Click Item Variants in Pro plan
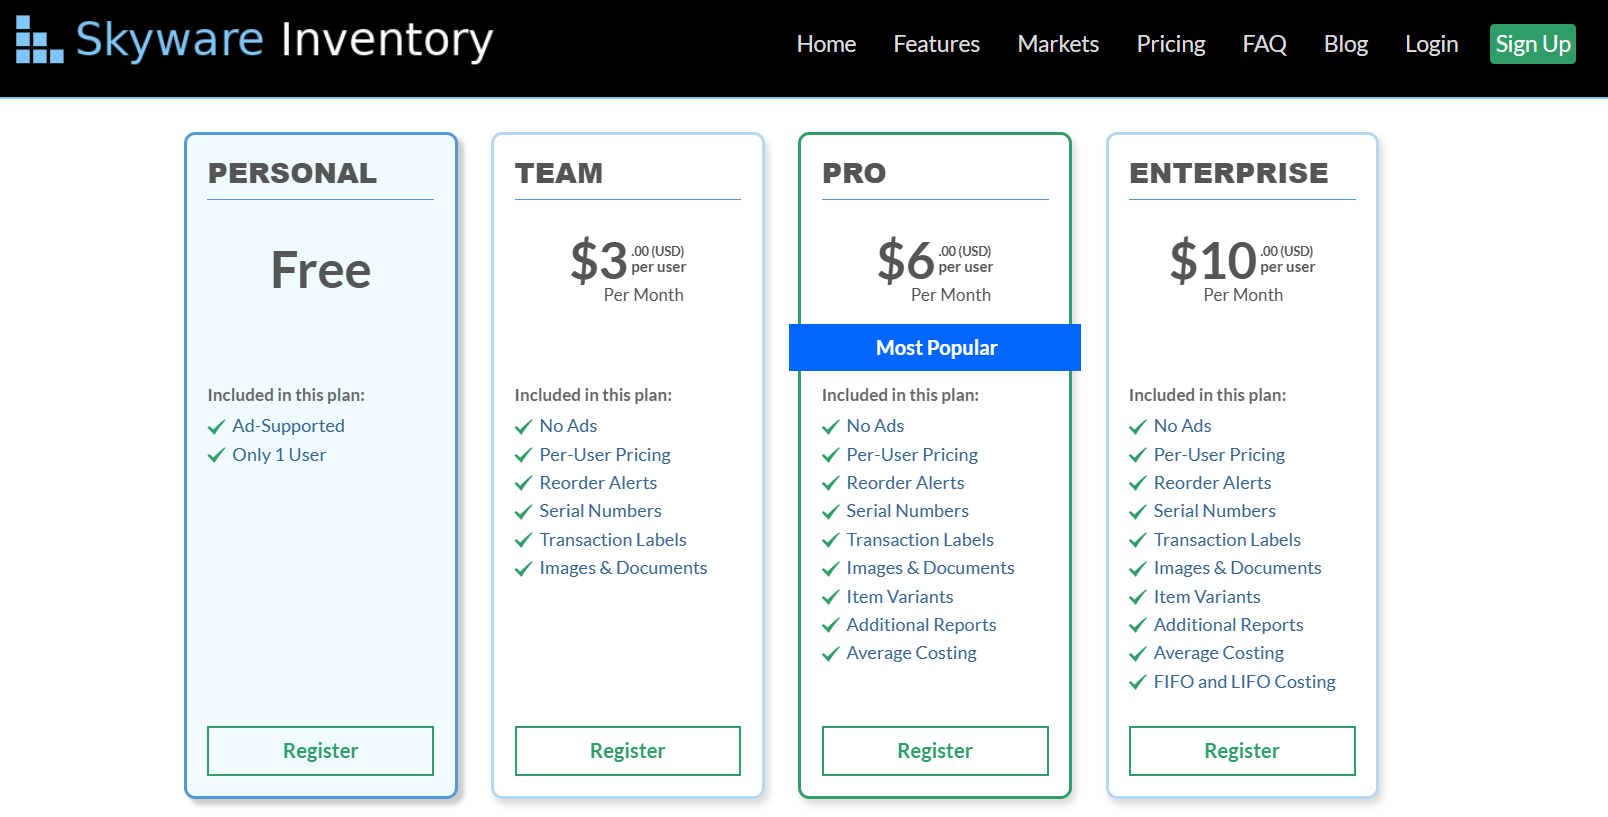Screen dimensions: 1608x817 coord(900,597)
